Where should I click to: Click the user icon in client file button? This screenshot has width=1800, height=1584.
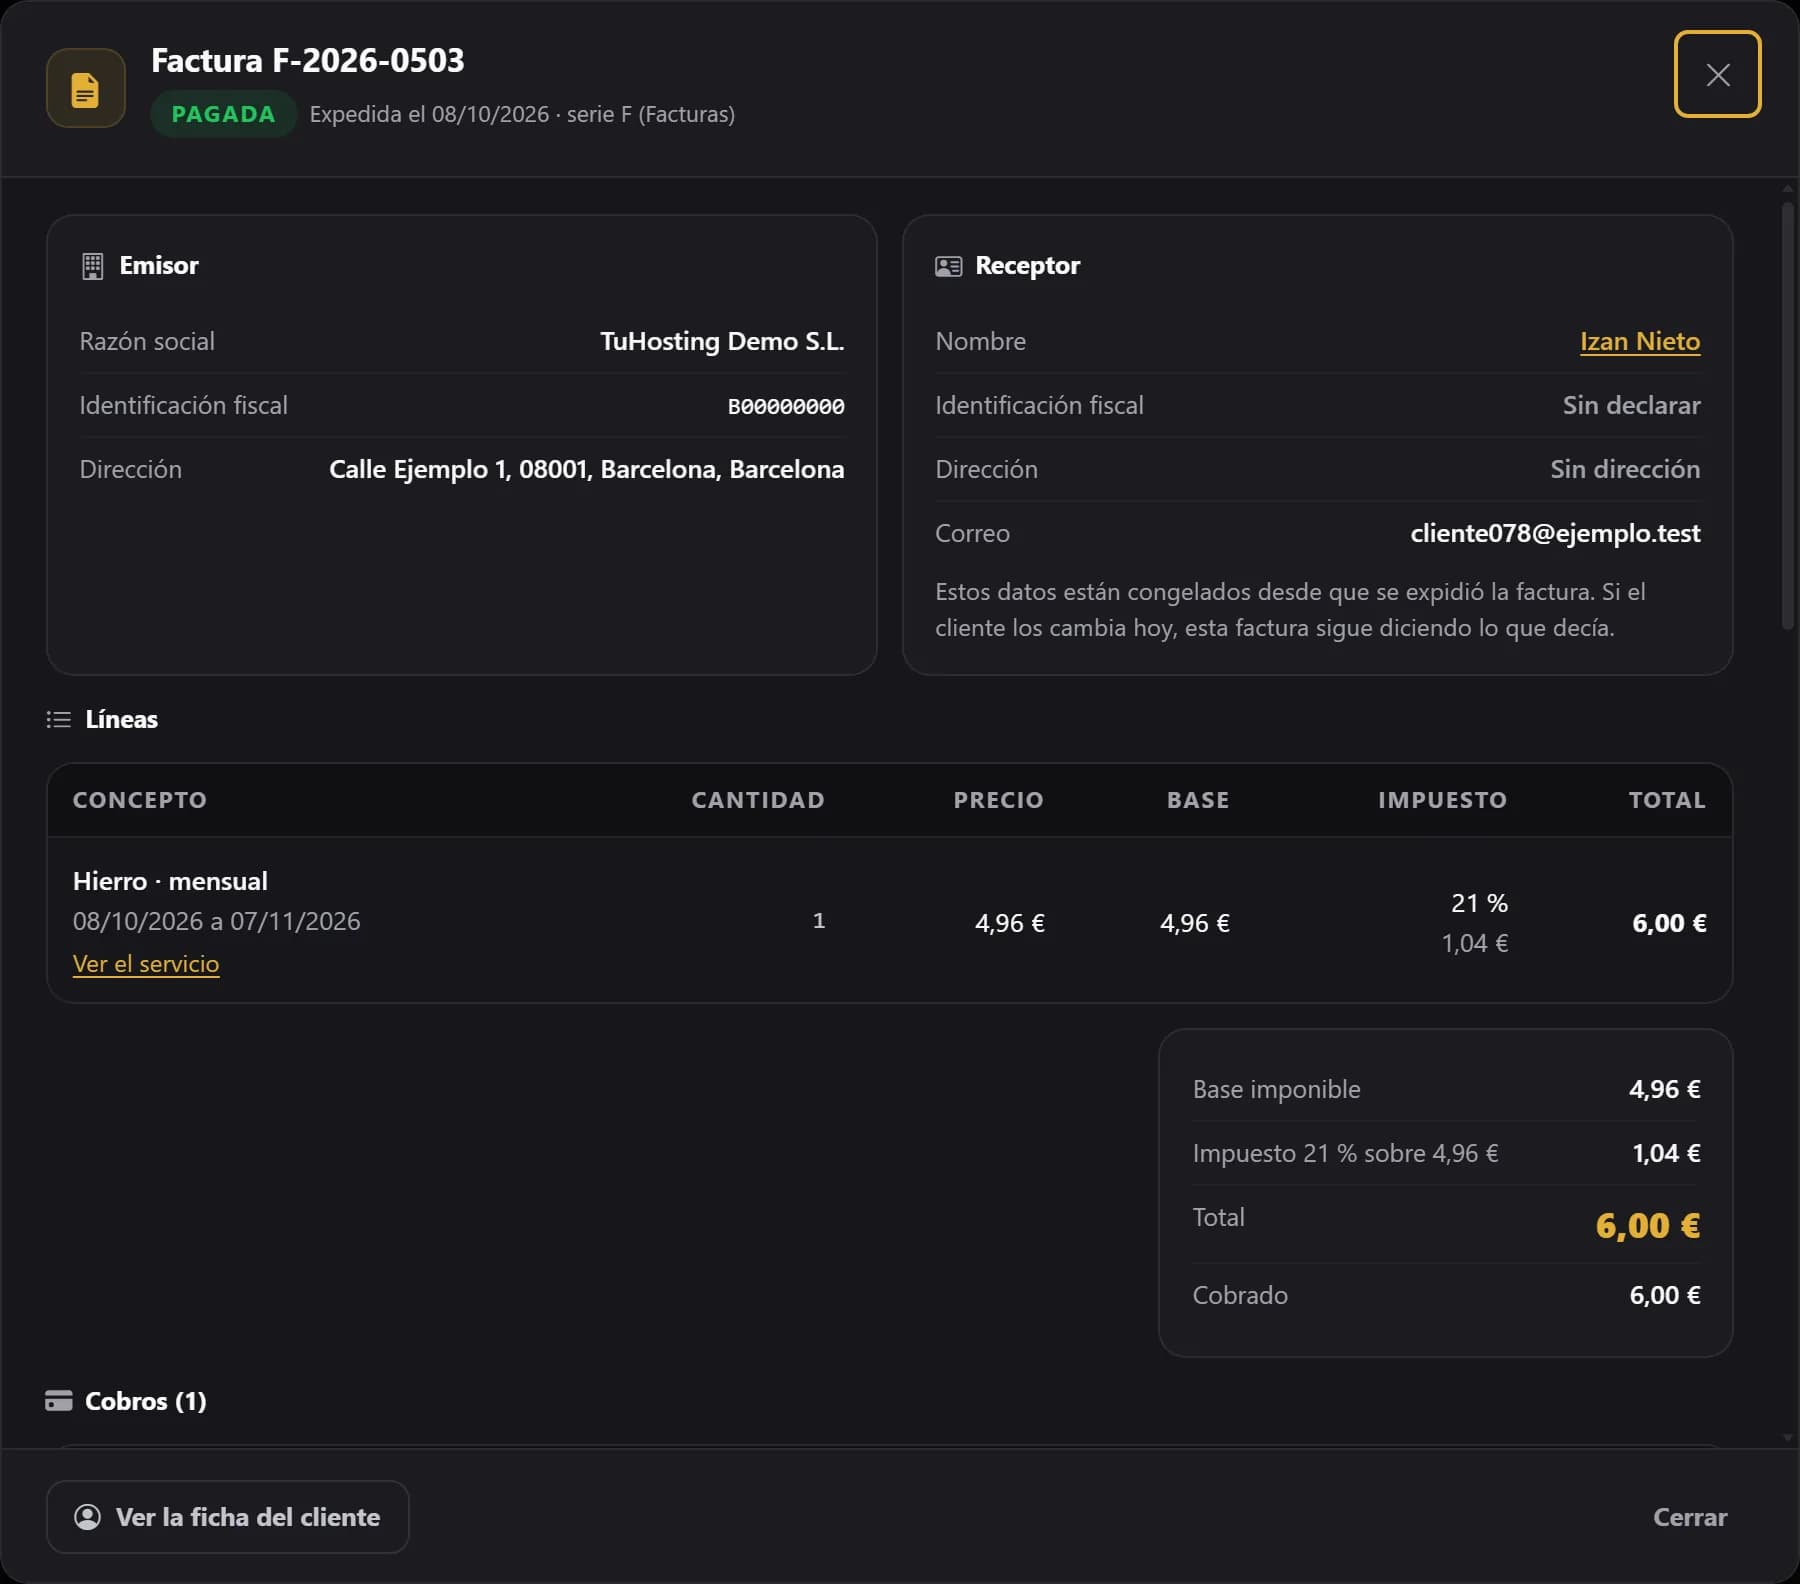[x=88, y=1517]
